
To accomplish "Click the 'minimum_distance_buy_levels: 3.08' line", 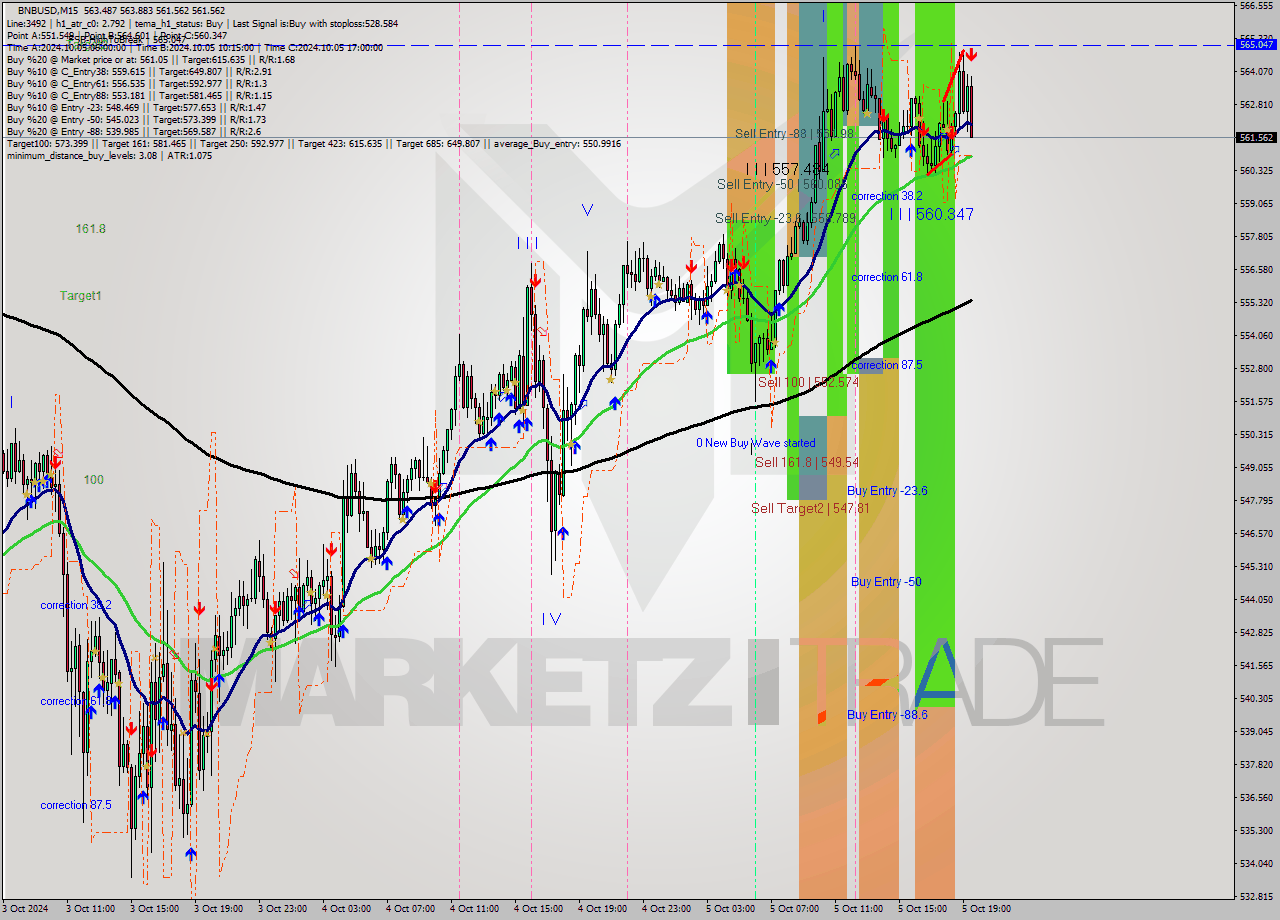I will pyautogui.click(x=109, y=156).
